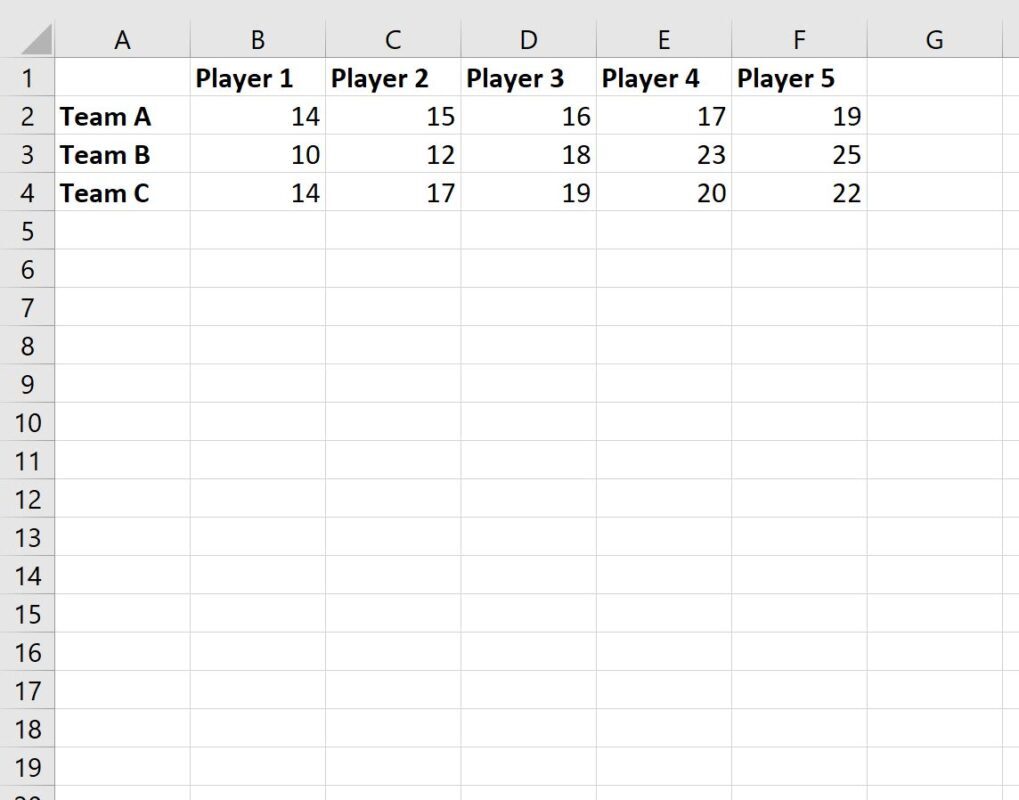Select cell D2 containing 16
Screen dimensions: 1019x800
(x=528, y=116)
